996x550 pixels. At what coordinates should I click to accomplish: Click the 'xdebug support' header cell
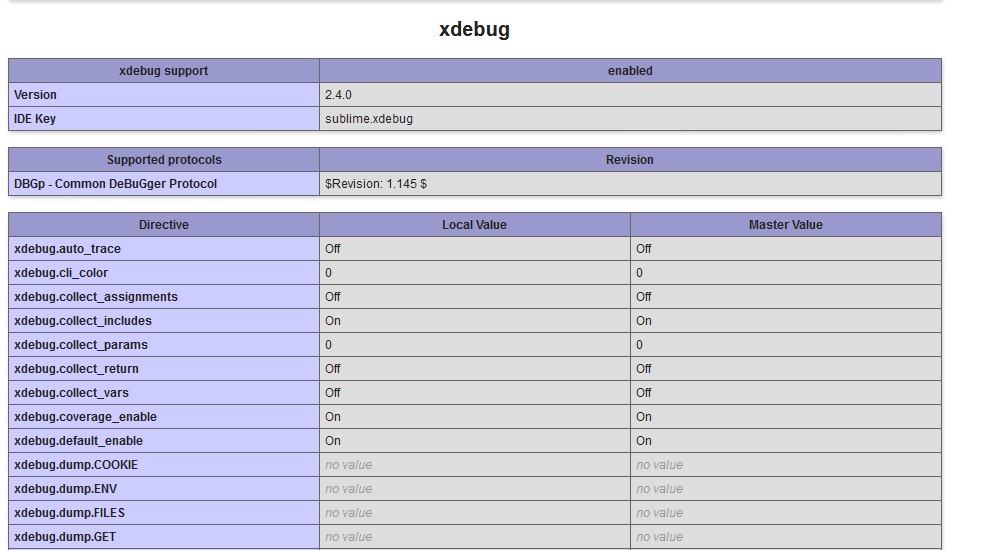(x=164, y=71)
